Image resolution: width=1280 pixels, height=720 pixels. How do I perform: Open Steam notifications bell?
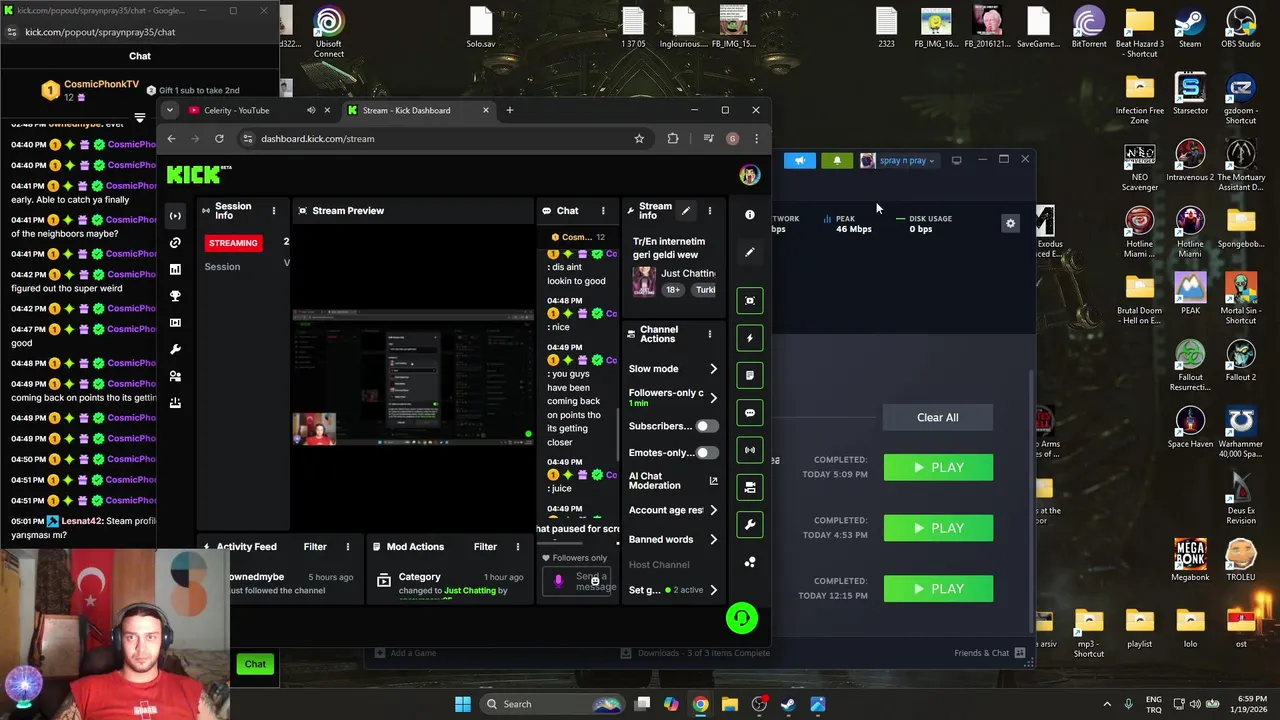837,160
